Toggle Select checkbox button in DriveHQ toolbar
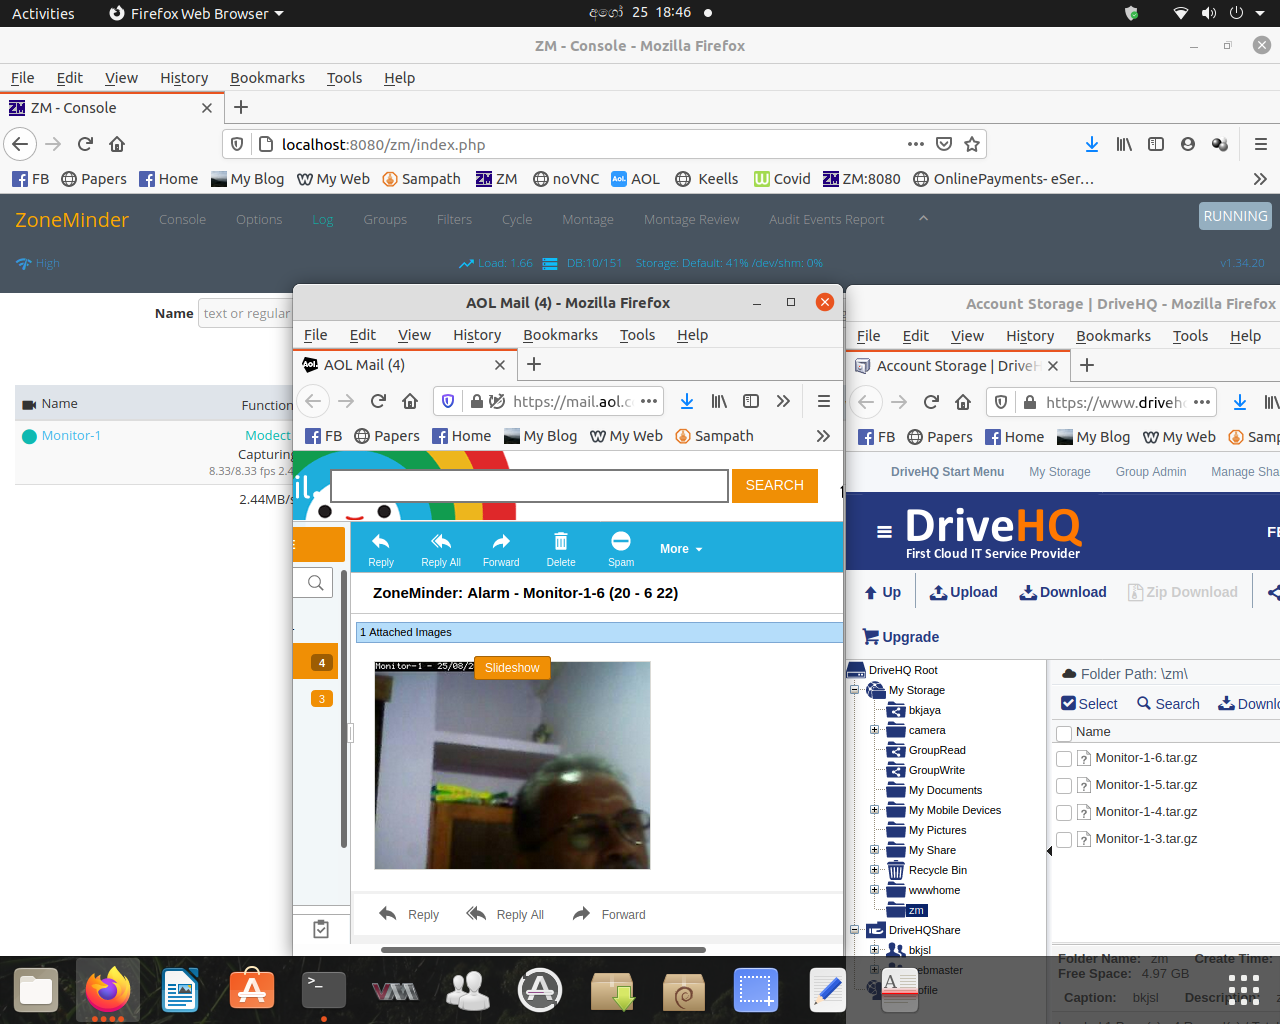 click(1089, 704)
